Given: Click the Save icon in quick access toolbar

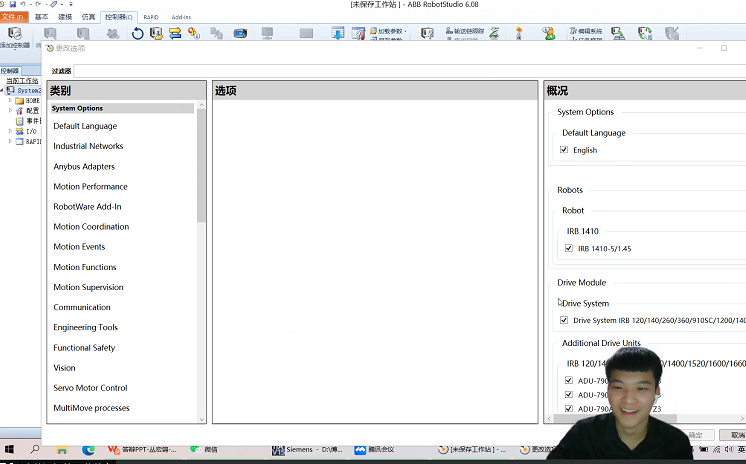Looking at the screenshot, I should [x=13, y=4].
